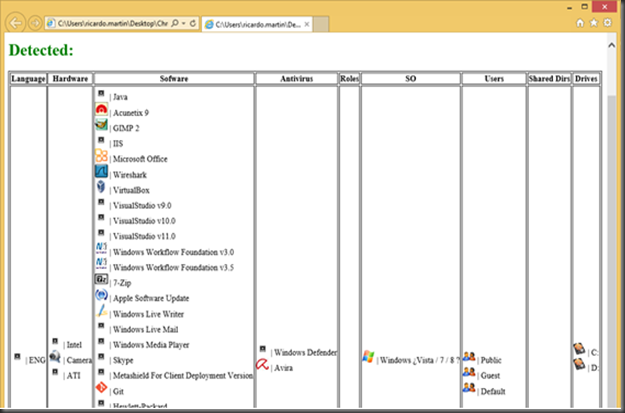Viewport: 625px width, 413px height.
Task: Click the Default user icon
Action: (x=469, y=387)
